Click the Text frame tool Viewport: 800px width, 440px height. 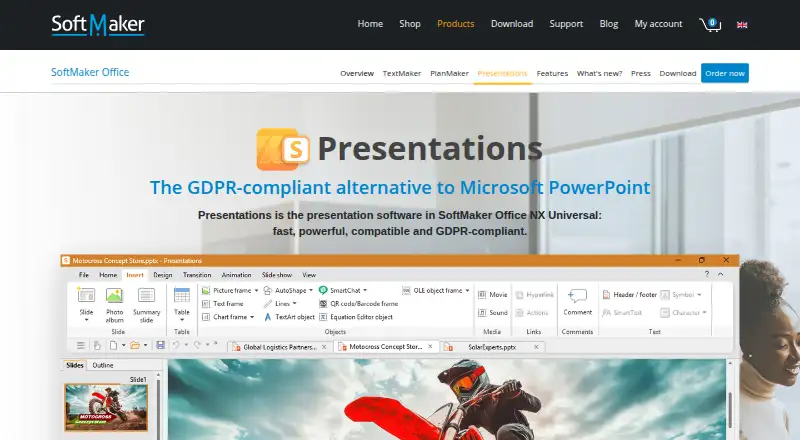click(x=222, y=304)
